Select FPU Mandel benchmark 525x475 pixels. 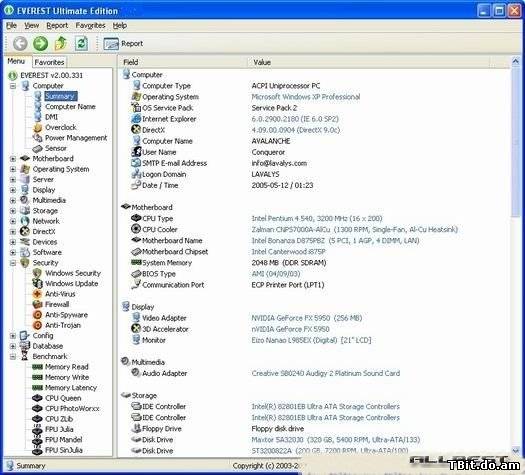[x=64, y=440]
